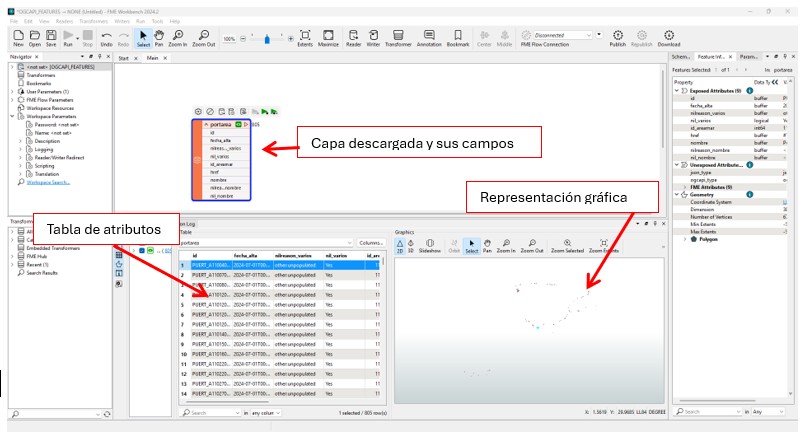Select the Pan tool in the main toolbar
This screenshot has height=439, width=804.
pos(160,39)
